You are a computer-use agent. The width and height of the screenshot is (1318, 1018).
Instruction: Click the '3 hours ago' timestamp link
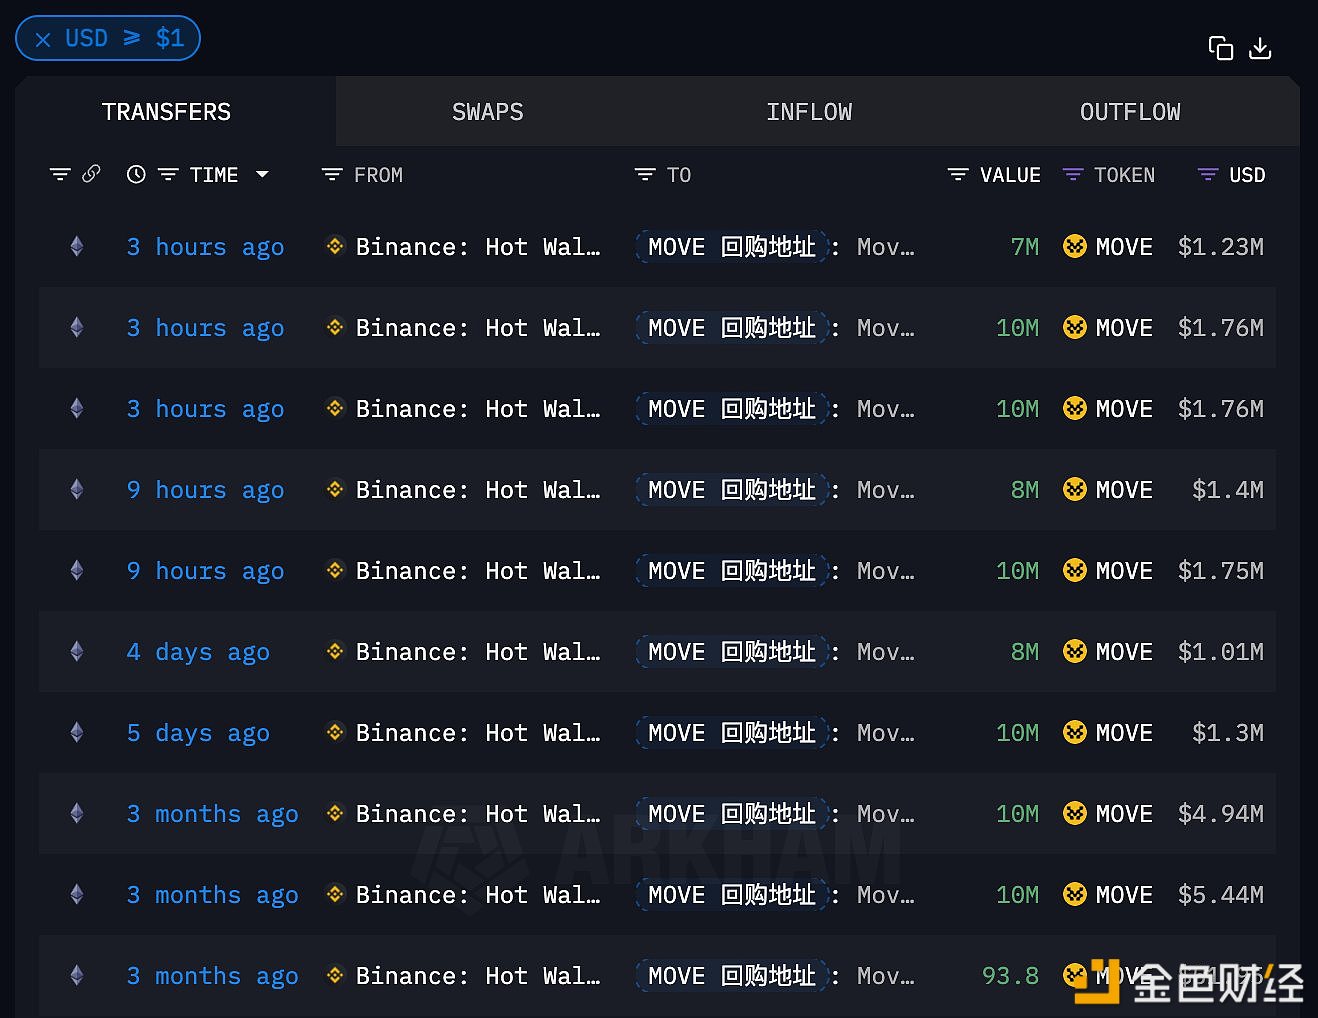[205, 246]
